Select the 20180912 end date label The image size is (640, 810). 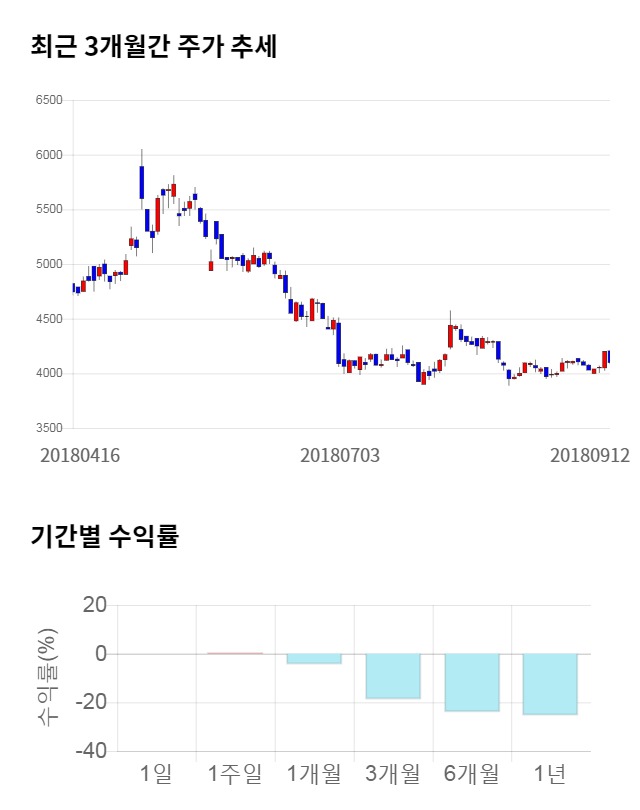(x=590, y=455)
